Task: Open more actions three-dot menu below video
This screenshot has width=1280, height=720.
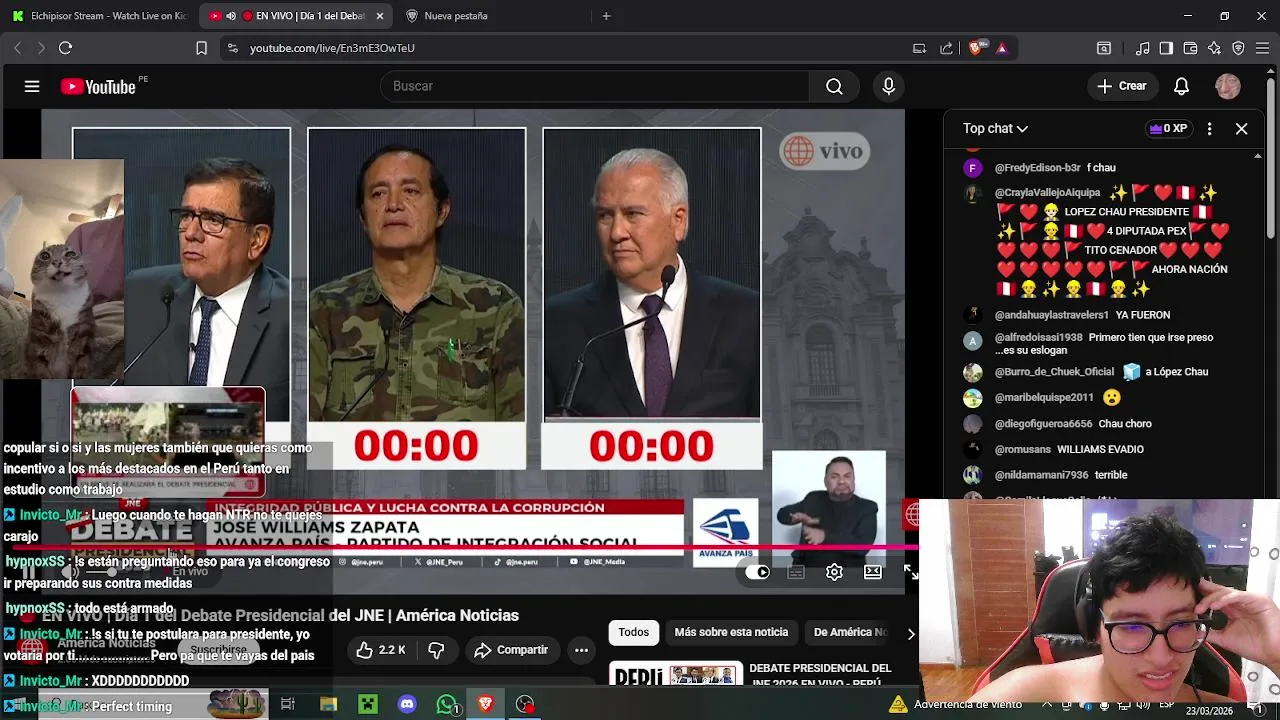Action: click(581, 650)
